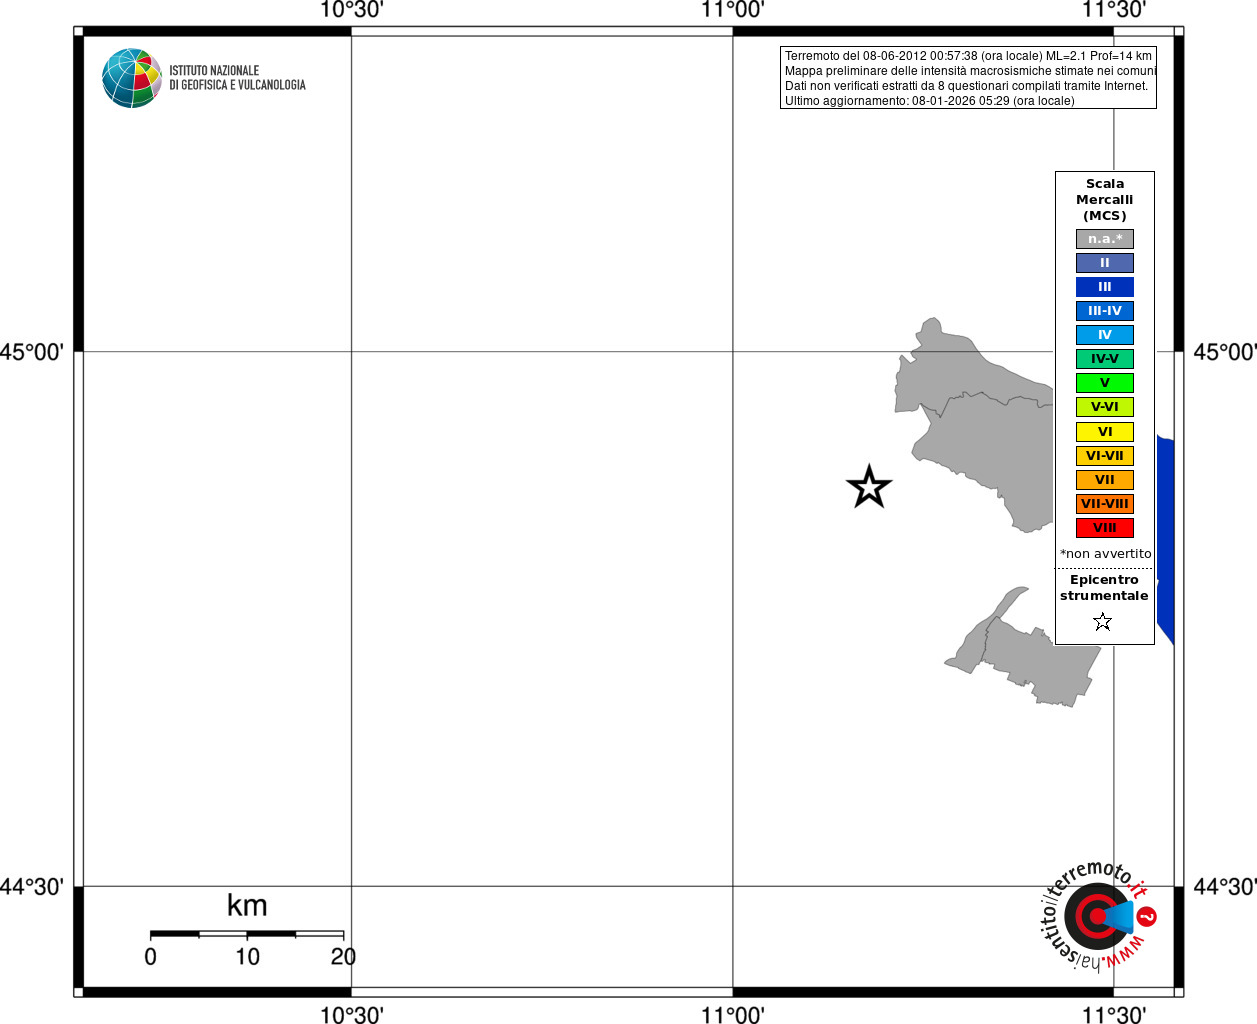Click the bottom 11°00' longitude label
The height and width of the screenshot is (1024, 1257).
point(733,1014)
